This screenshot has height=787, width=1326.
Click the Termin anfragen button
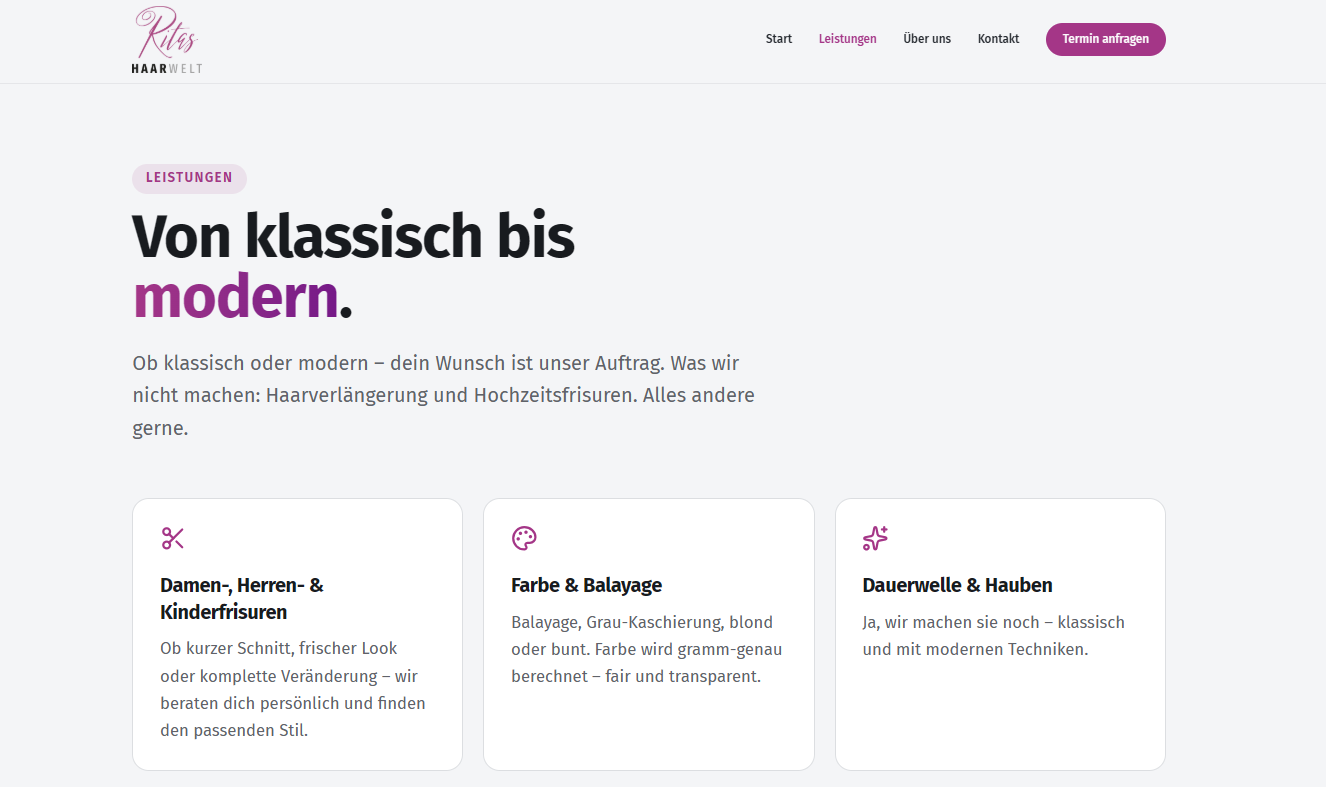click(x=1105, y=39)
